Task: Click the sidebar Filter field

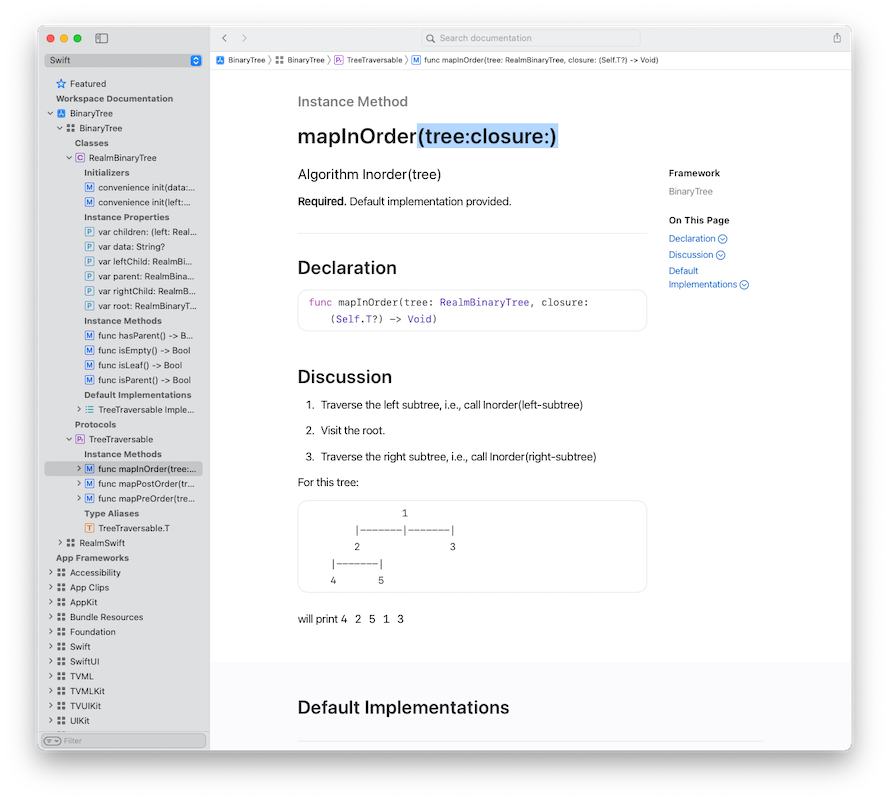Action: coord(124,740)
